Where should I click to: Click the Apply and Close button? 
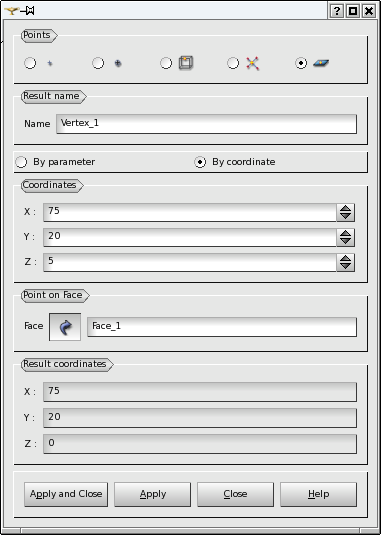coord(66,494)
